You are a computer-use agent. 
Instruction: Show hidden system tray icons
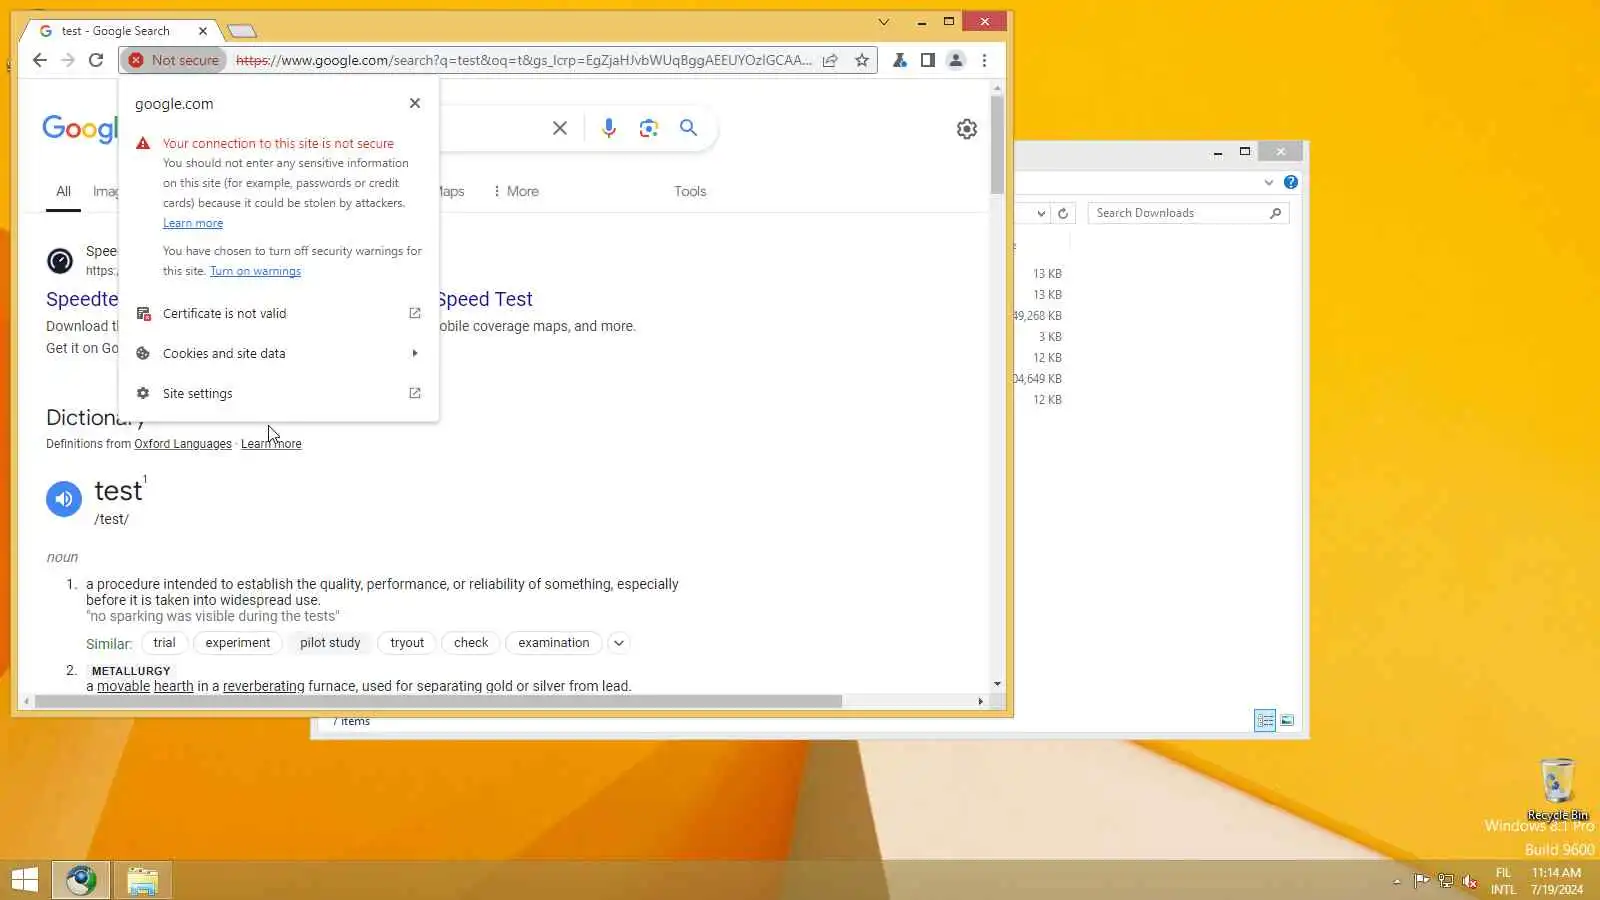tap(1396, 881)
